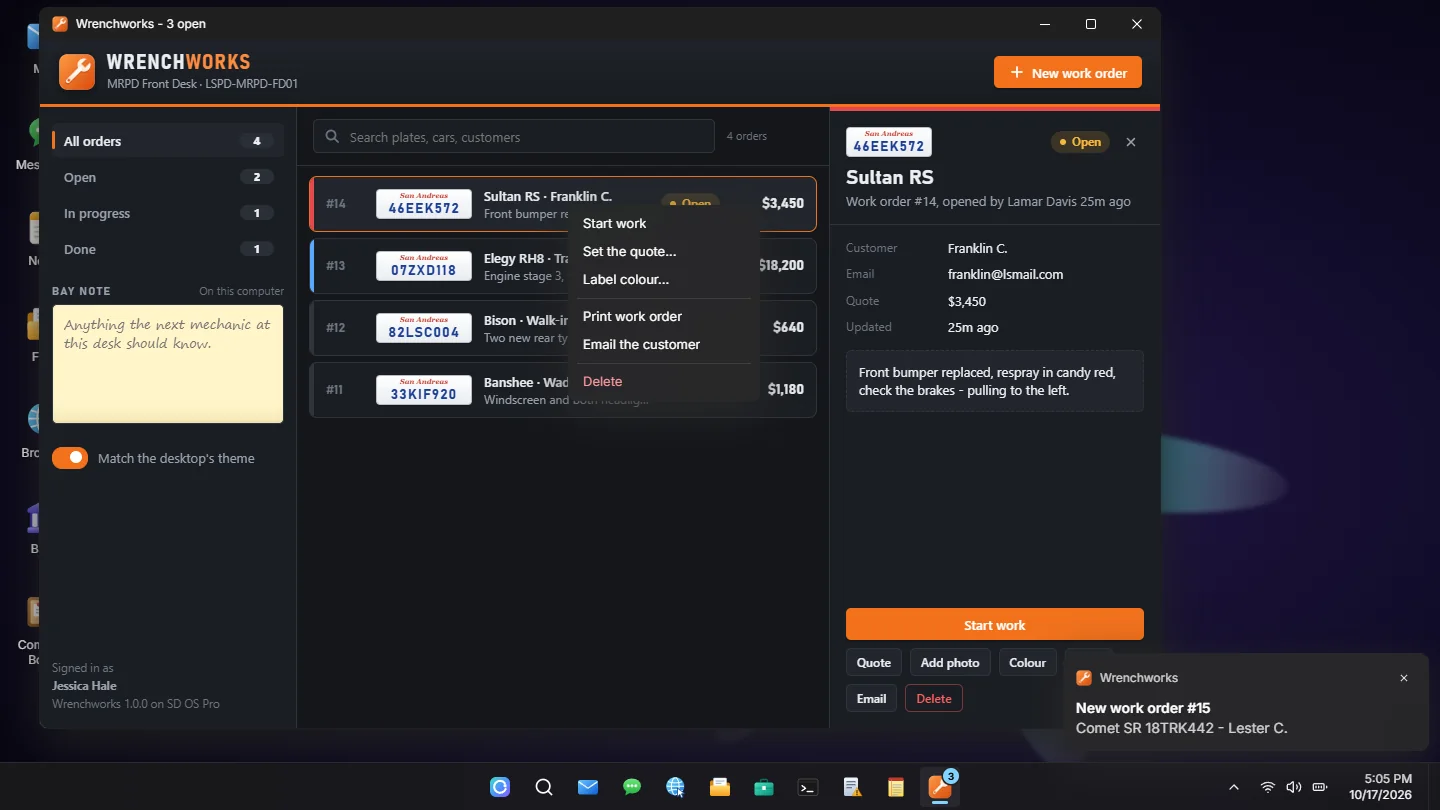This screenshot has width=1440, height=810.
Task: Expand the hidden tray icons chevron
Action: click(x=1234, y=787)
